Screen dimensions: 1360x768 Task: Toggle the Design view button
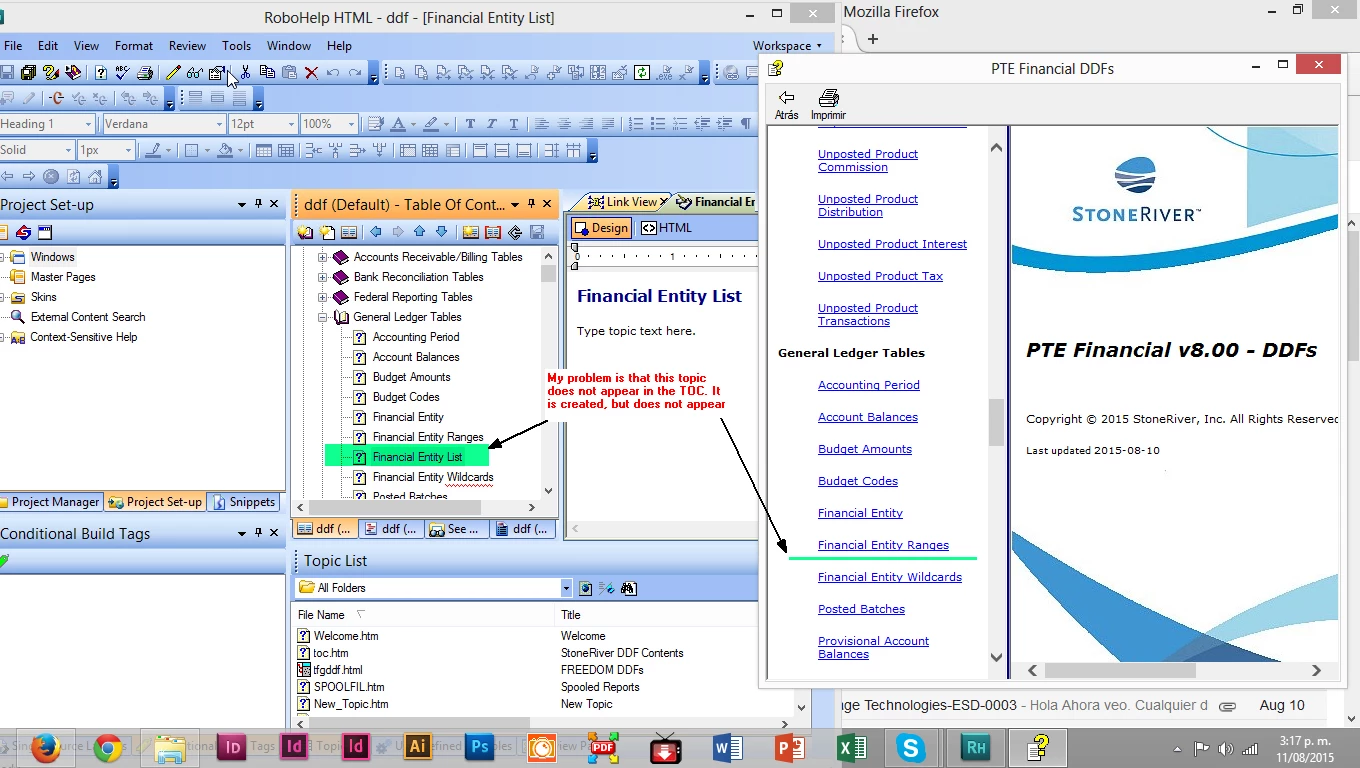click(600, 228)
